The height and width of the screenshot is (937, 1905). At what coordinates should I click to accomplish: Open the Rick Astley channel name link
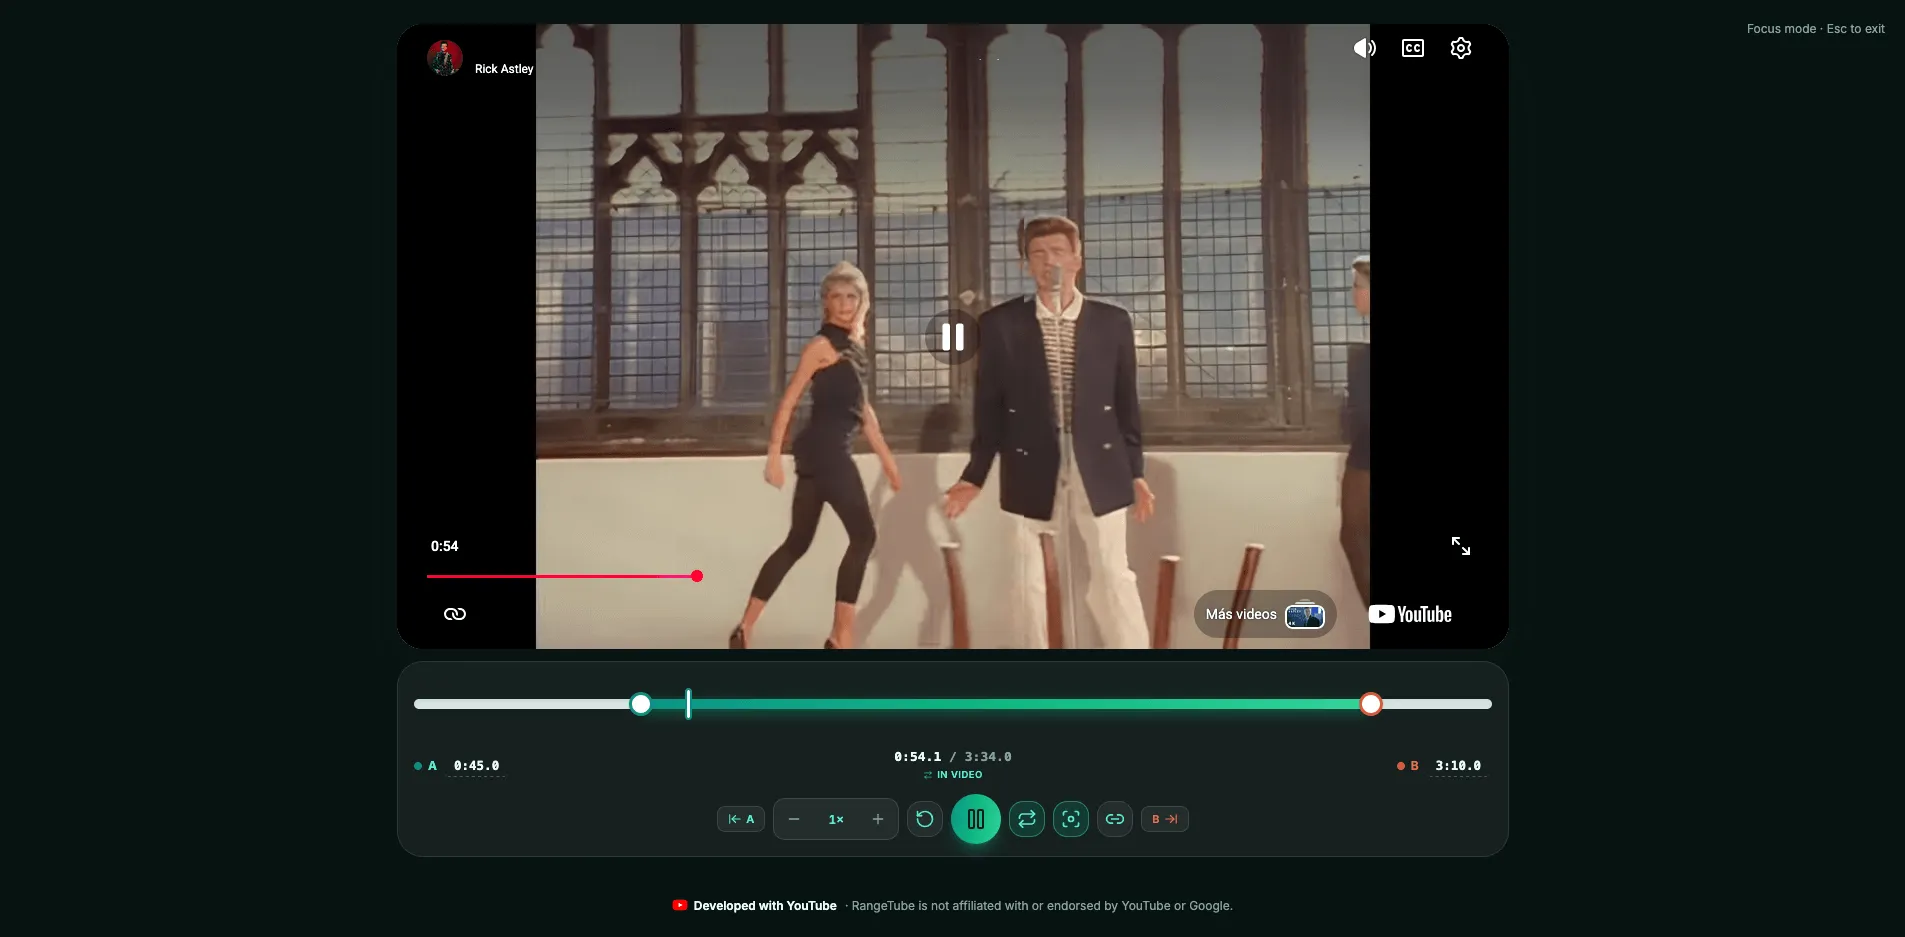(504, 69)
